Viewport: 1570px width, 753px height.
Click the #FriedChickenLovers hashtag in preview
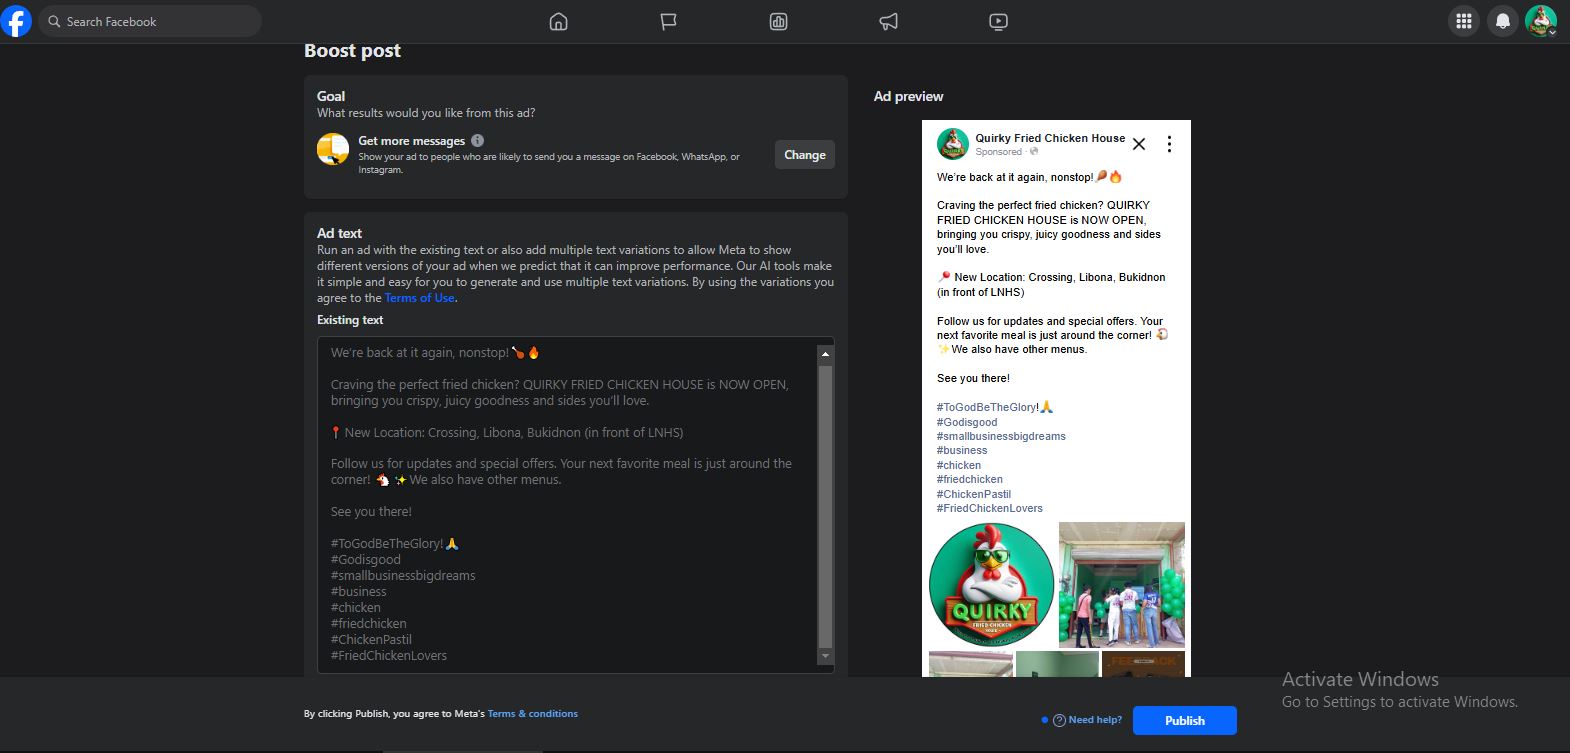(989, 508)
